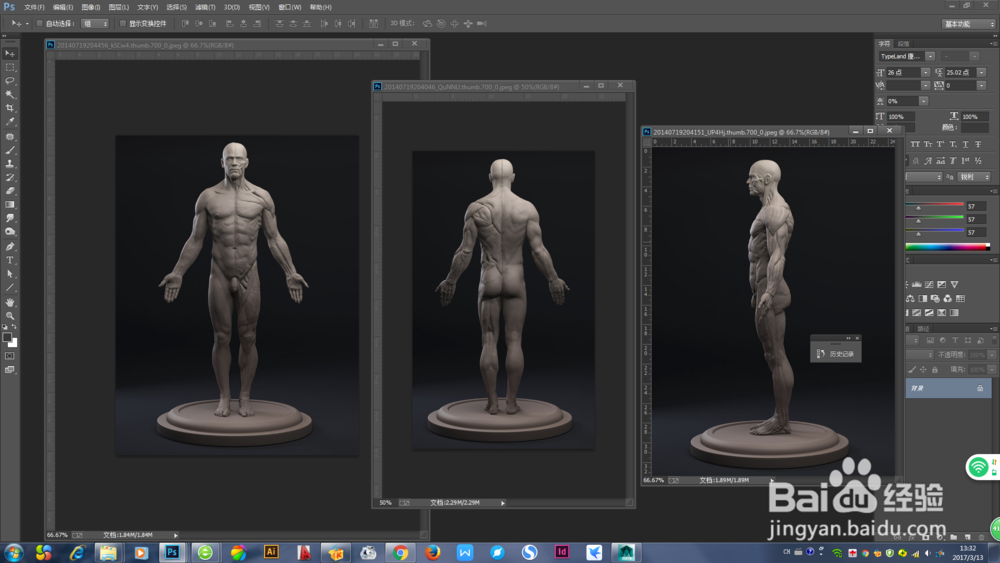The image size is (1000, 563).
Task: Select the Hand tool
Action: point(10,302)
